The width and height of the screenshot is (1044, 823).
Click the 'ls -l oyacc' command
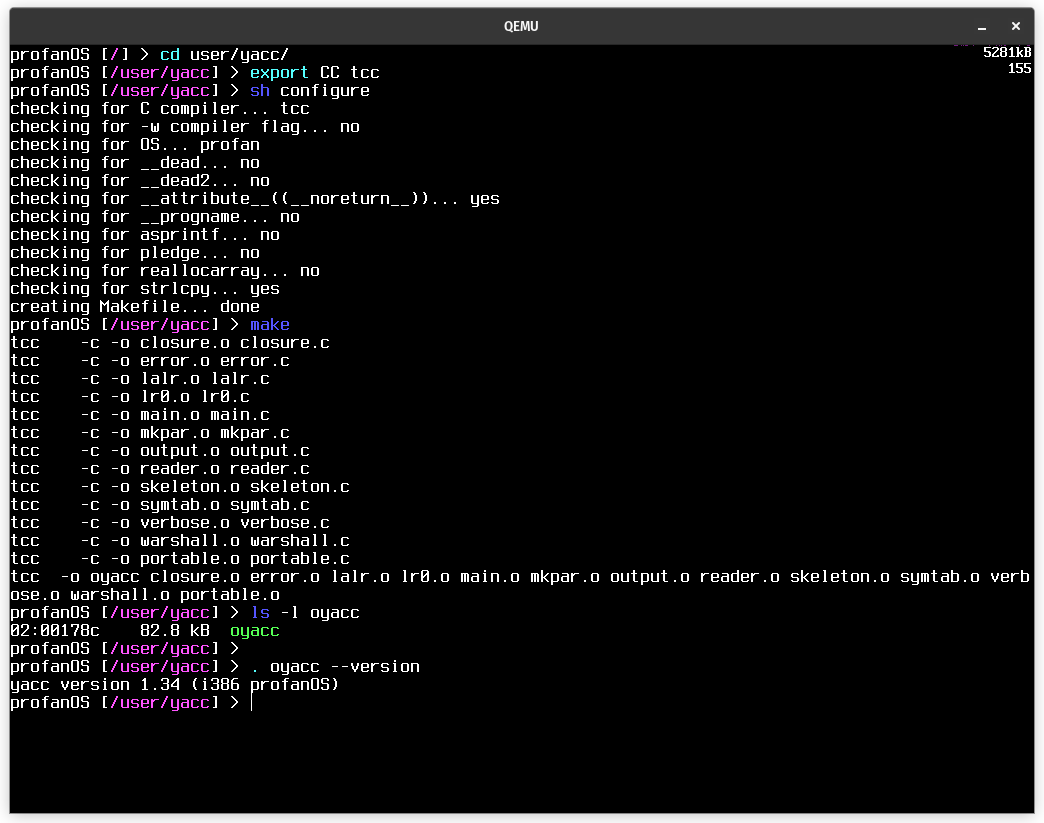click(304, 613)
